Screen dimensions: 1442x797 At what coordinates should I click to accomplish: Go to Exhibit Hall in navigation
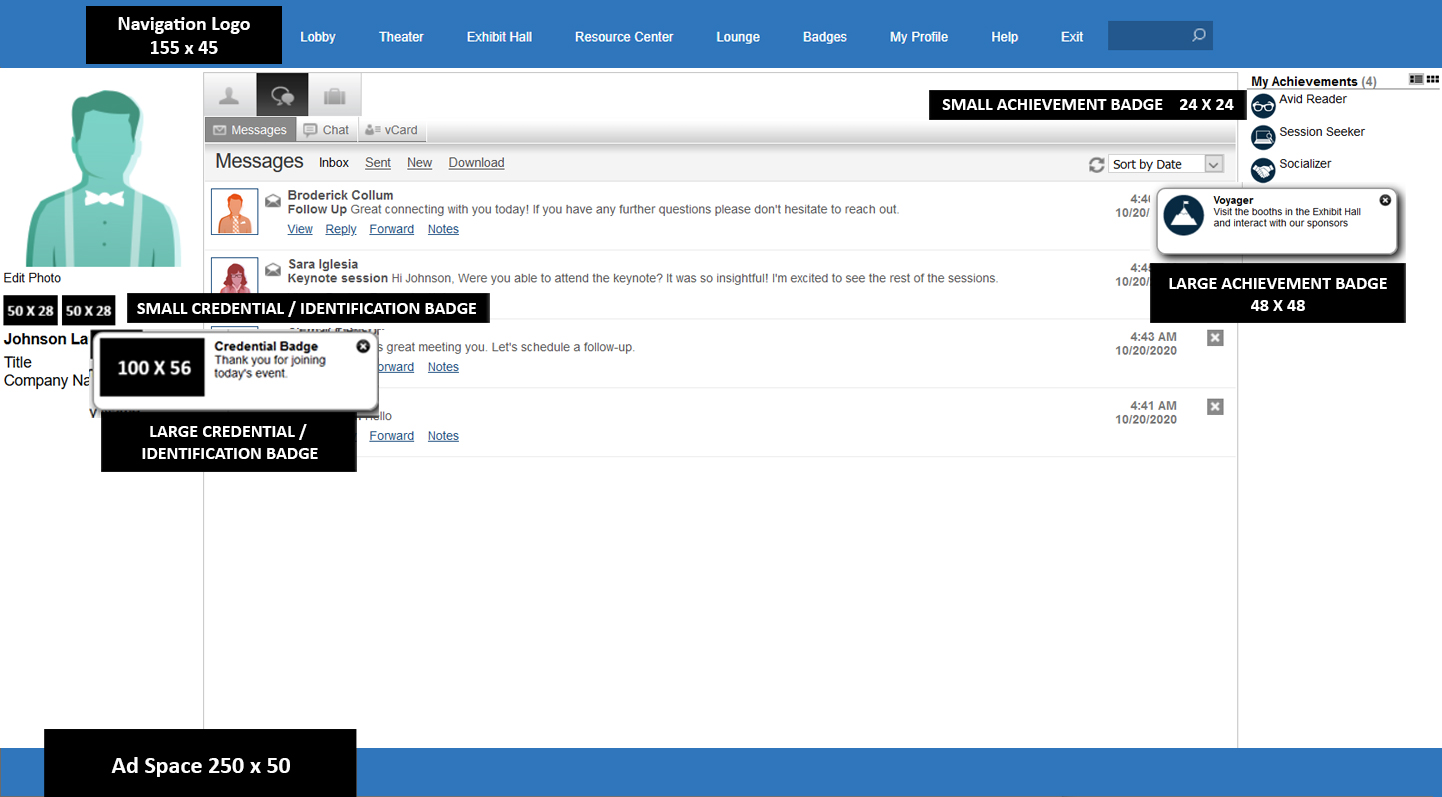[x=499, y=37]
